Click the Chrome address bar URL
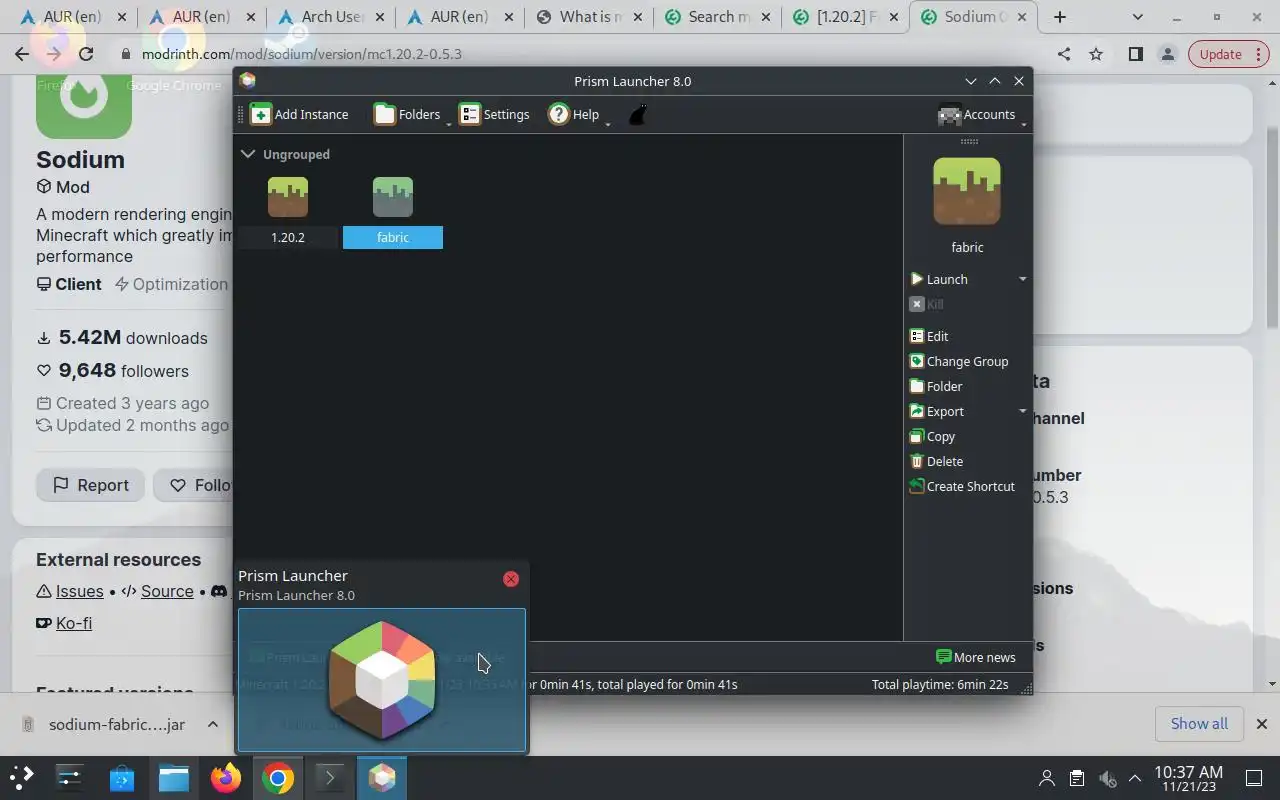The image size is (1280, 800). coord(301,54)
